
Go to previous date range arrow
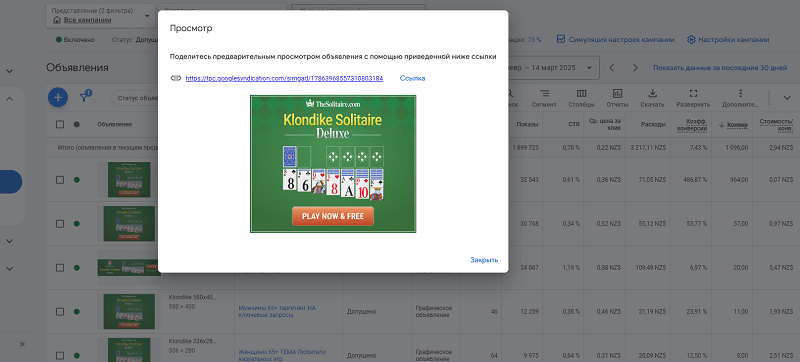click(612, 68)
